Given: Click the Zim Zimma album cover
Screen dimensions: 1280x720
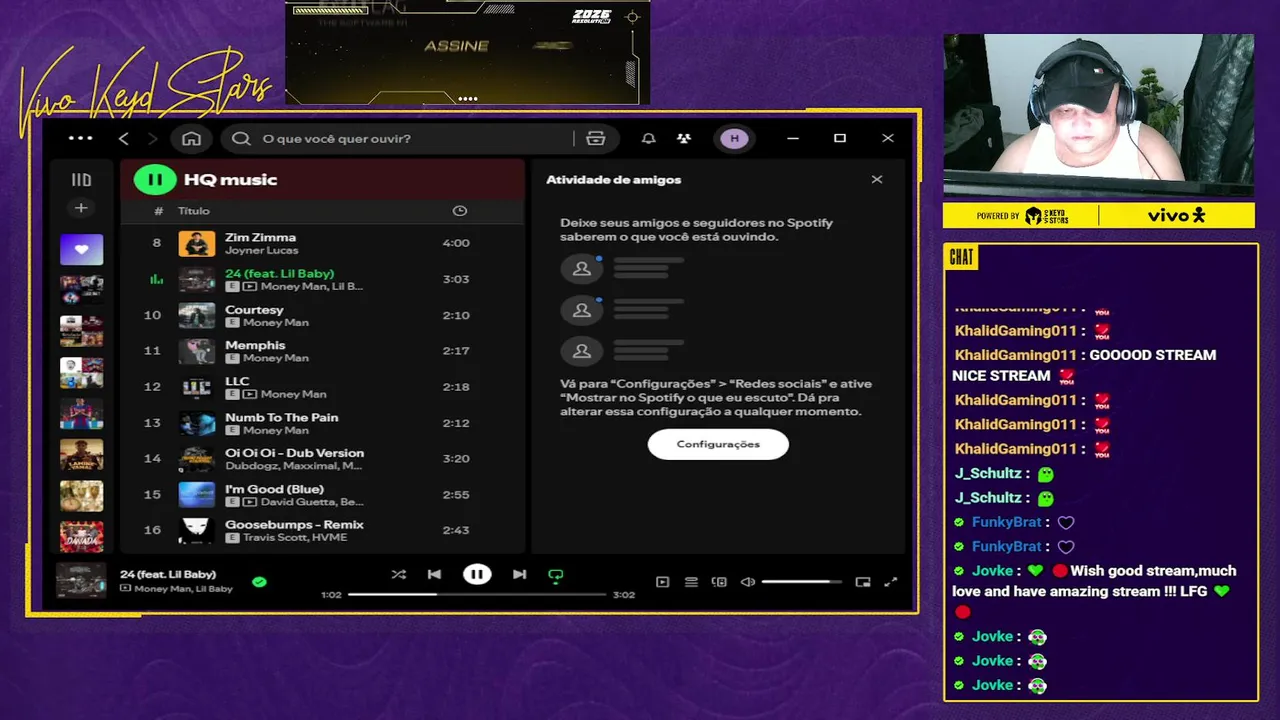Looking at the screenshot, I should [197, 243].
